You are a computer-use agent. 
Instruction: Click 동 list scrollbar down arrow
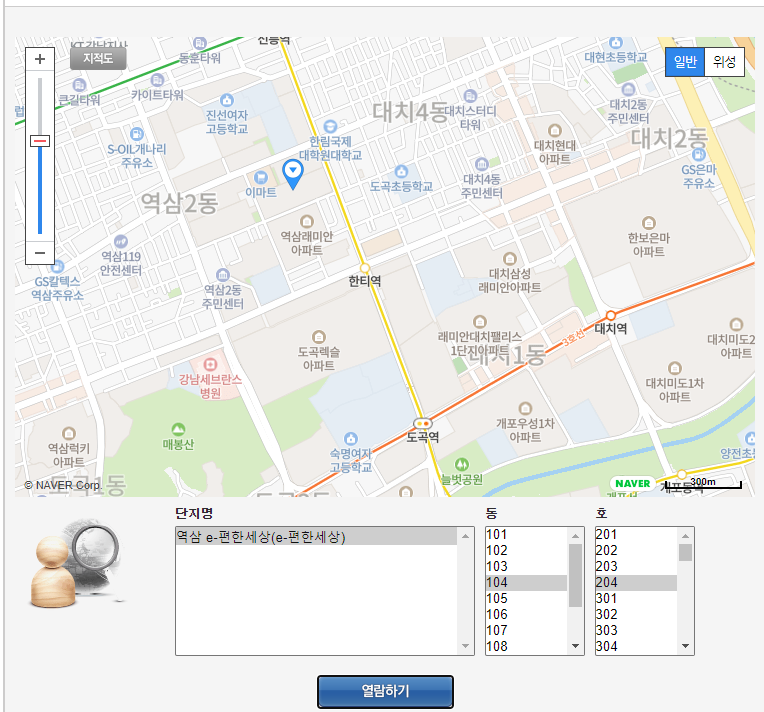click(x=575, y=646)
